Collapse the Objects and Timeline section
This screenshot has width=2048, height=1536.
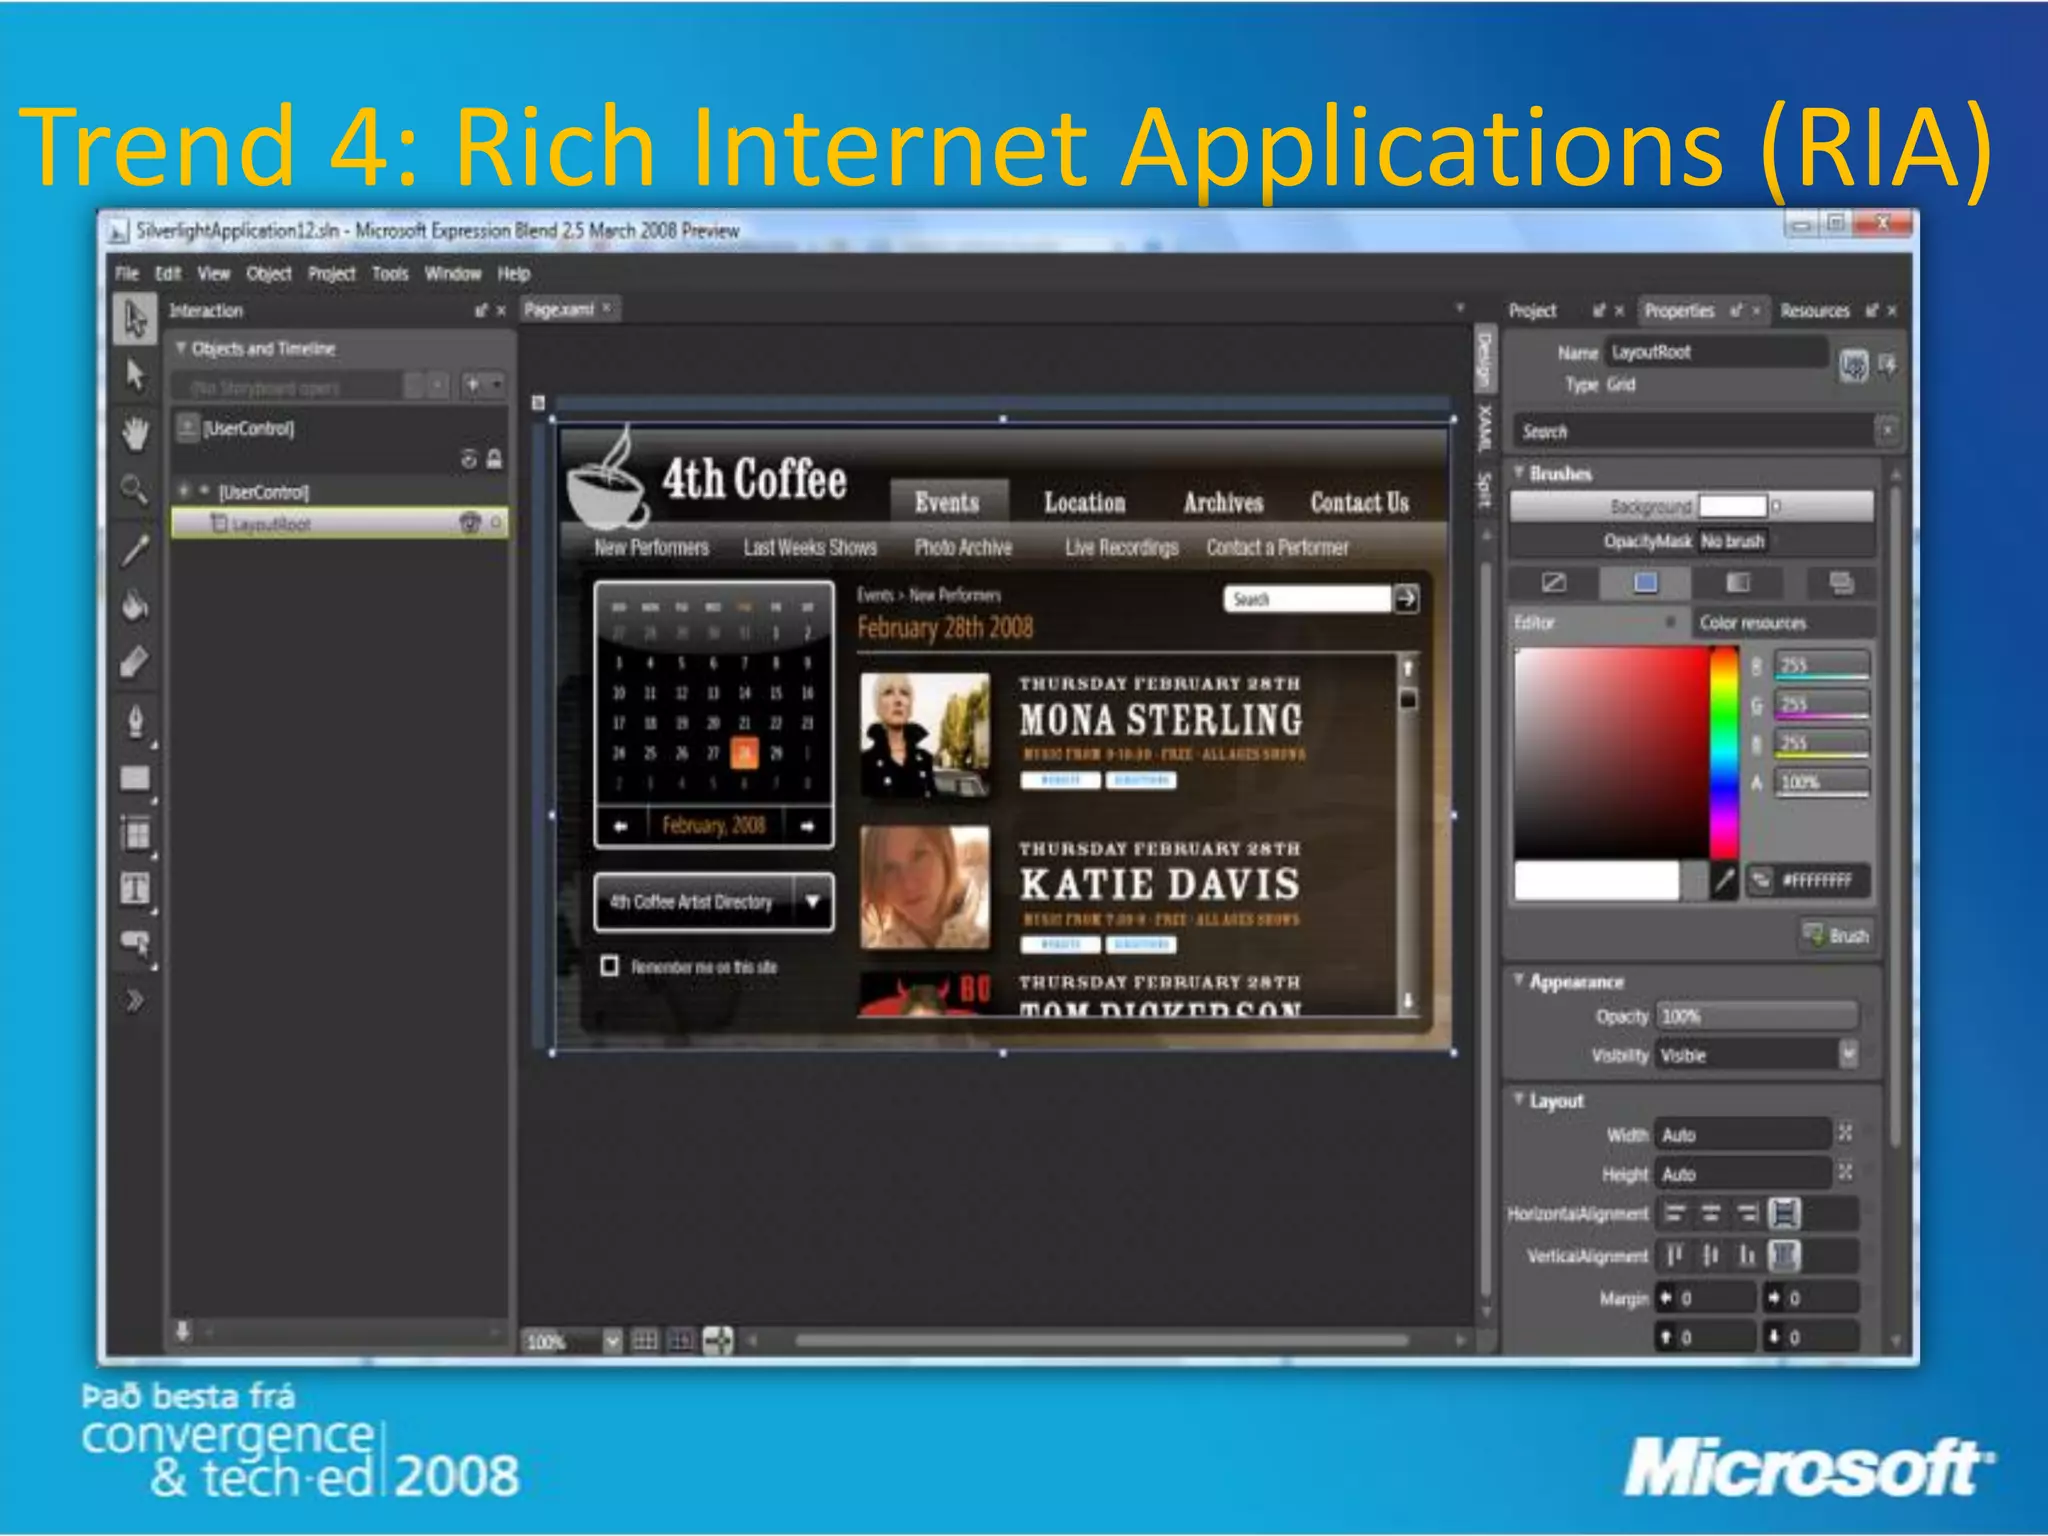click(x=182, y=347)
